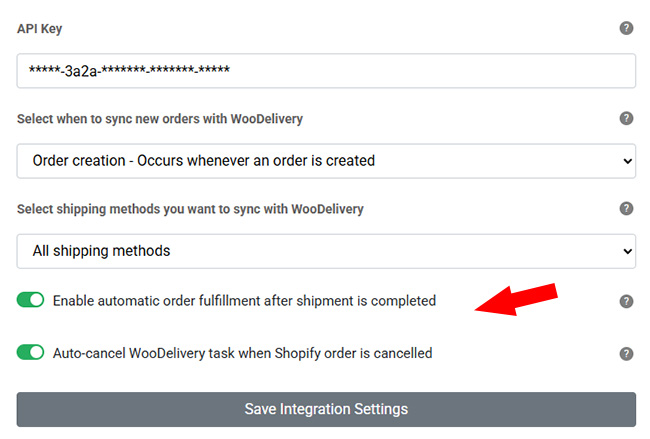Click 'Auto-cancel WooDelivery task' label text
The image size is (650, 439).
pyautogui.click(x=242, y=352)
